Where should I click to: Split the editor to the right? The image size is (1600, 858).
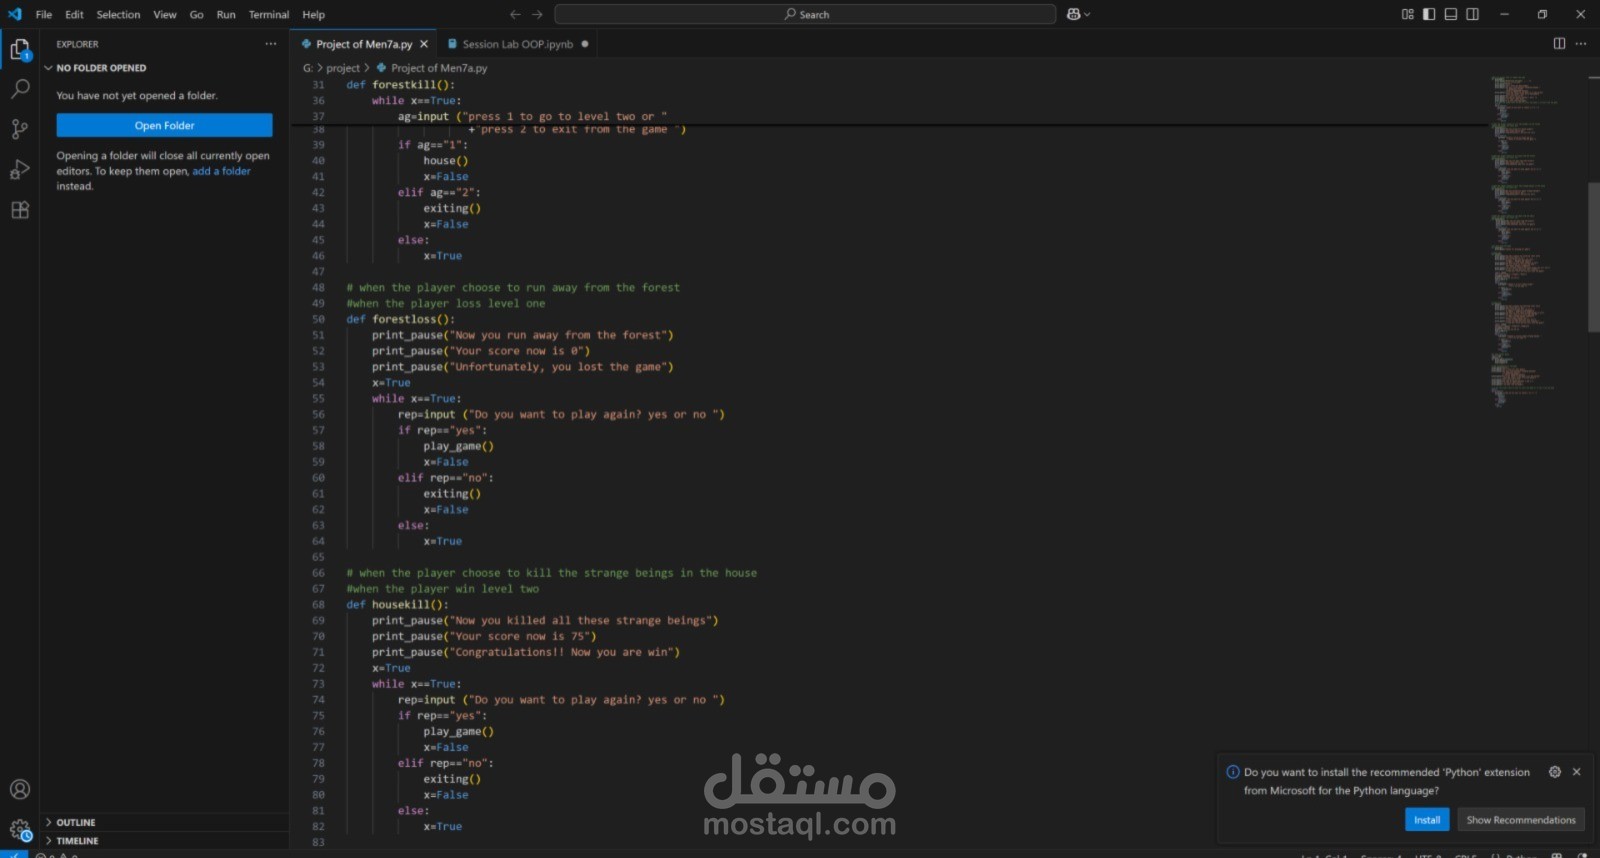[x=1559, y=44]
